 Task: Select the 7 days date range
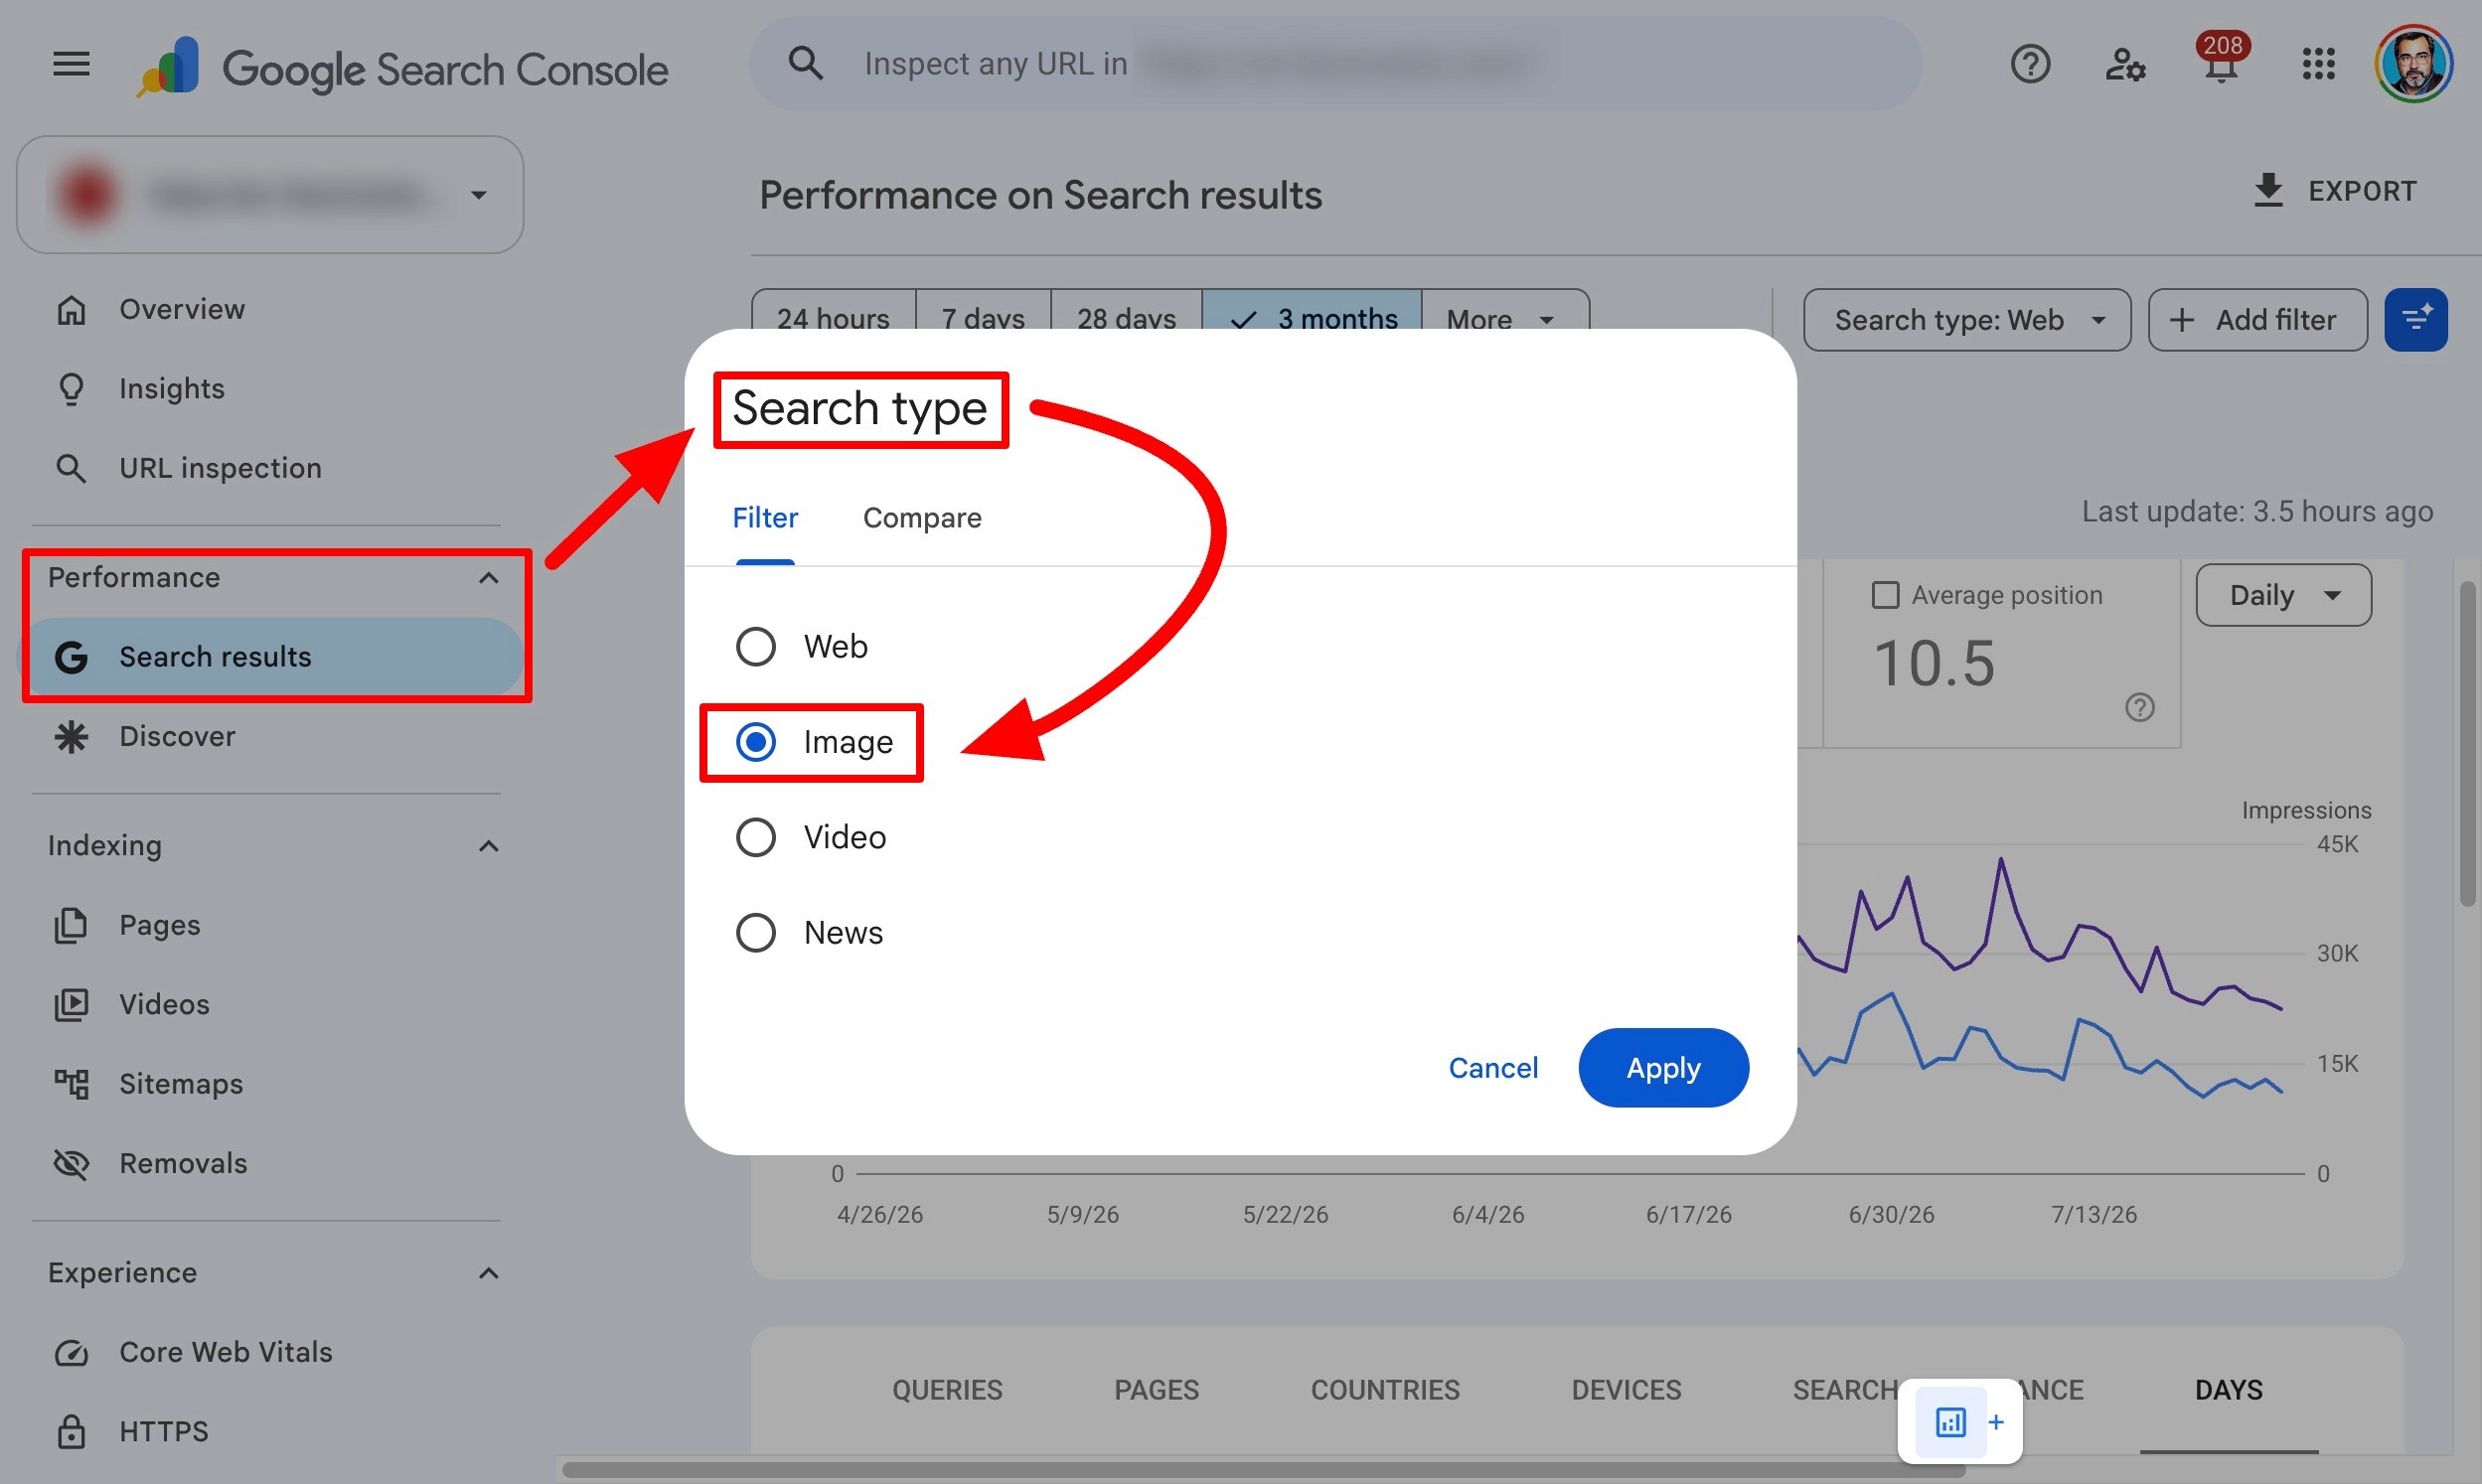click(983, 320)
